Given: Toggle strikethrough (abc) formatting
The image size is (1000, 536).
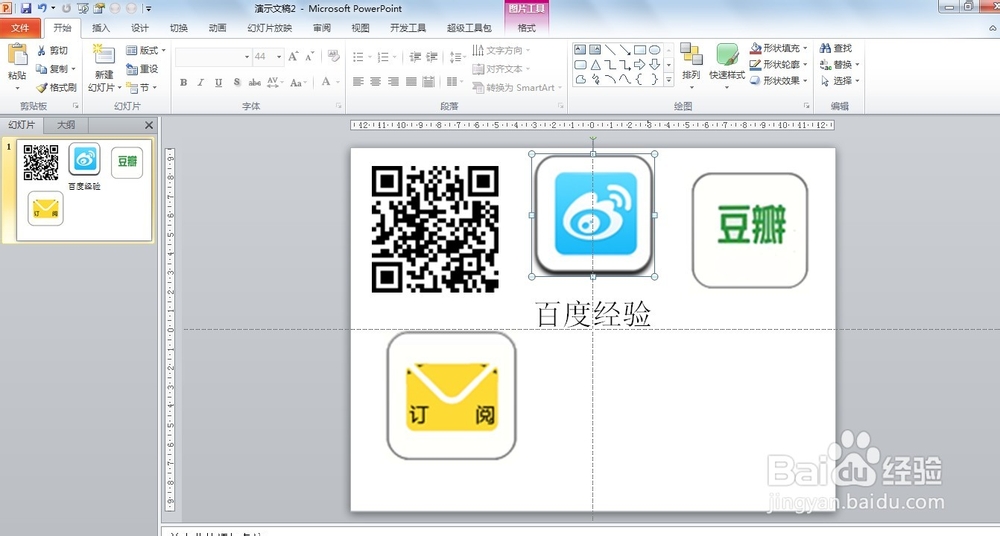Looking at the screenshot, I should 254,82.
